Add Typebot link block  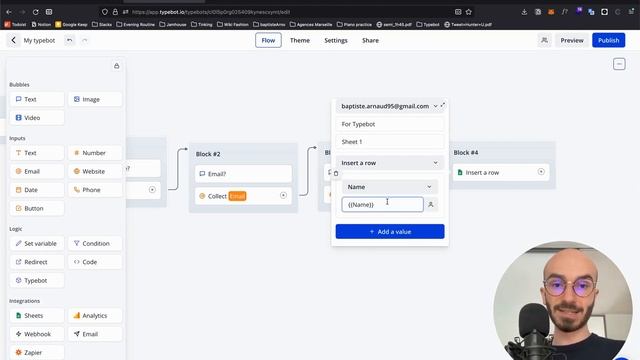pyautogui.click(x=37, y=280)
